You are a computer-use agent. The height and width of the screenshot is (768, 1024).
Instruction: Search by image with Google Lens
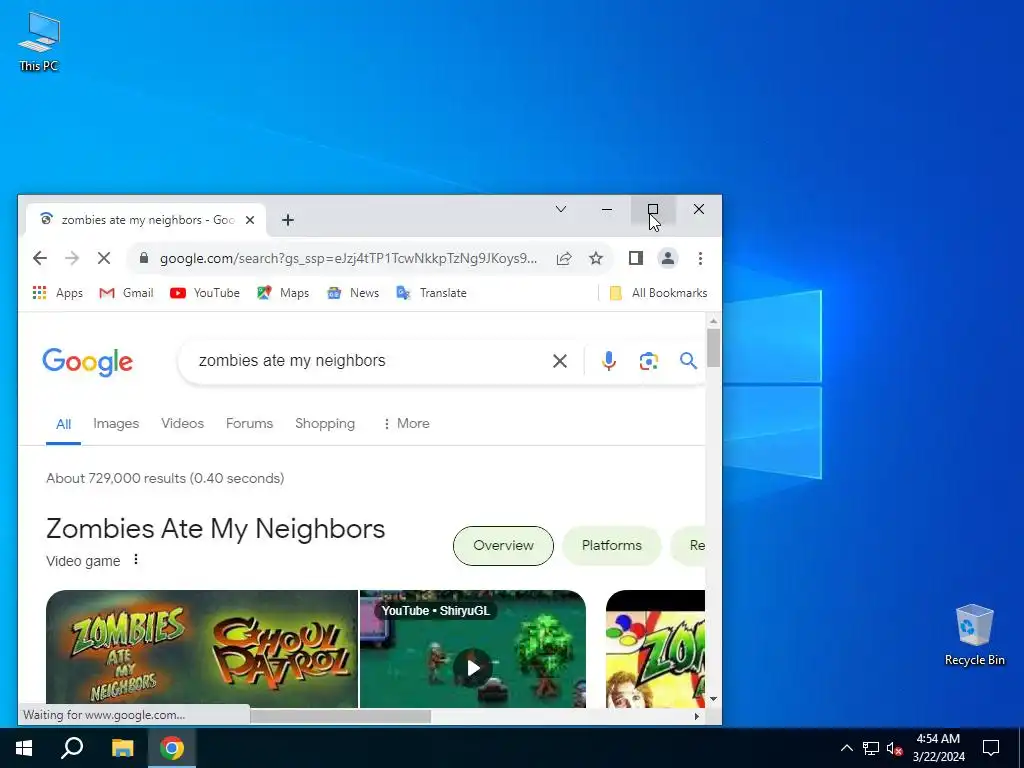click(x=648, y=361)
